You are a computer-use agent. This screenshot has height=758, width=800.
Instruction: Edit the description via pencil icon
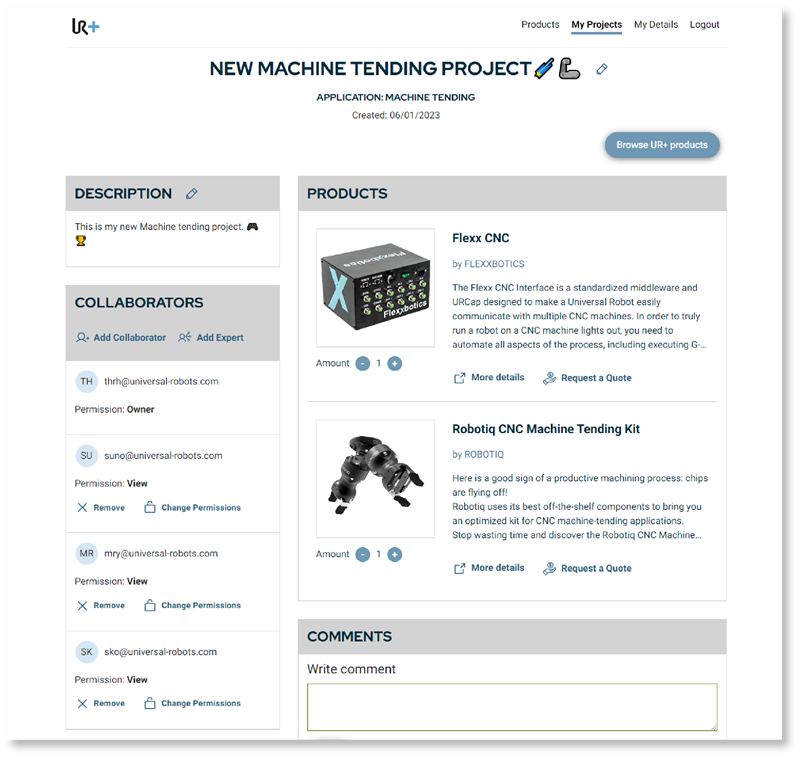(191, 193)
